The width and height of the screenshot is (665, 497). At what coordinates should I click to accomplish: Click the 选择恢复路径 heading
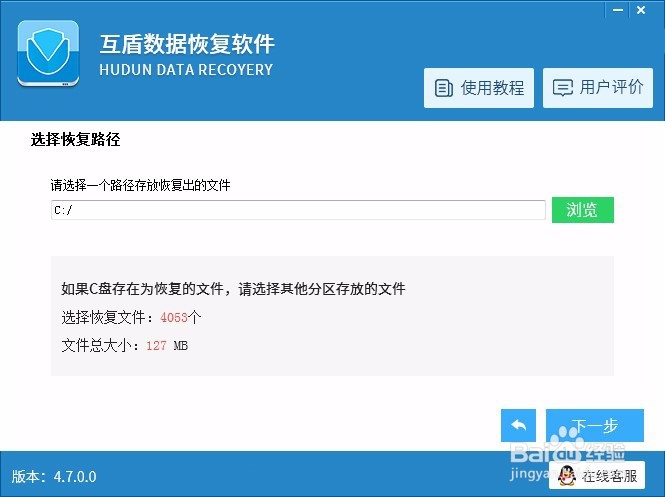75,140
